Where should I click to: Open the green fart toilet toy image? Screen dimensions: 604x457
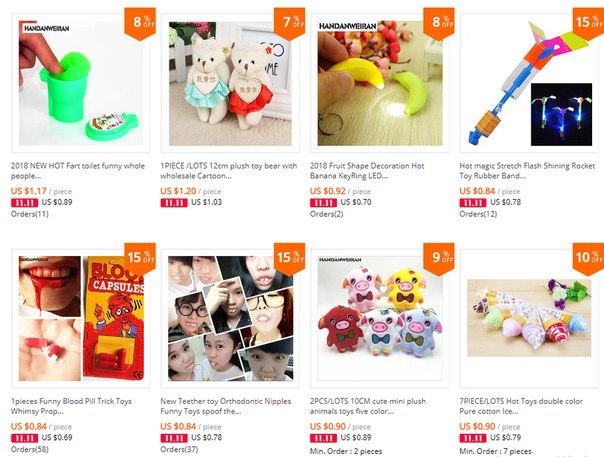click(x=81, y=83)
